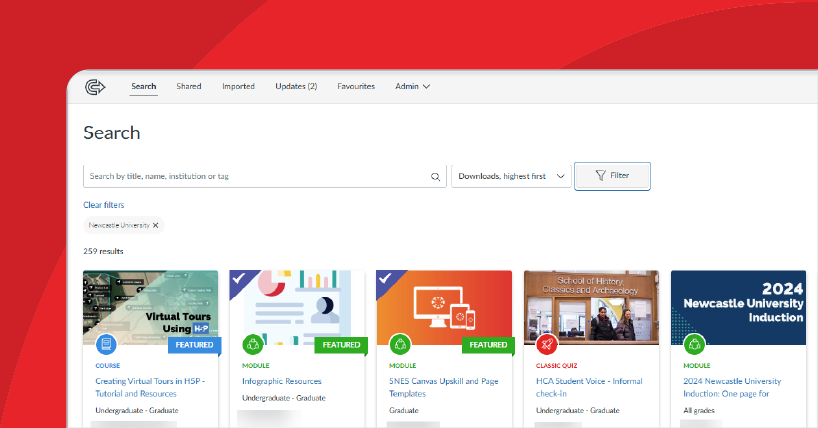Click the FEATURED badge on Infographic Resources card
This screenshot has width=818, height=428.
[341, 345]
